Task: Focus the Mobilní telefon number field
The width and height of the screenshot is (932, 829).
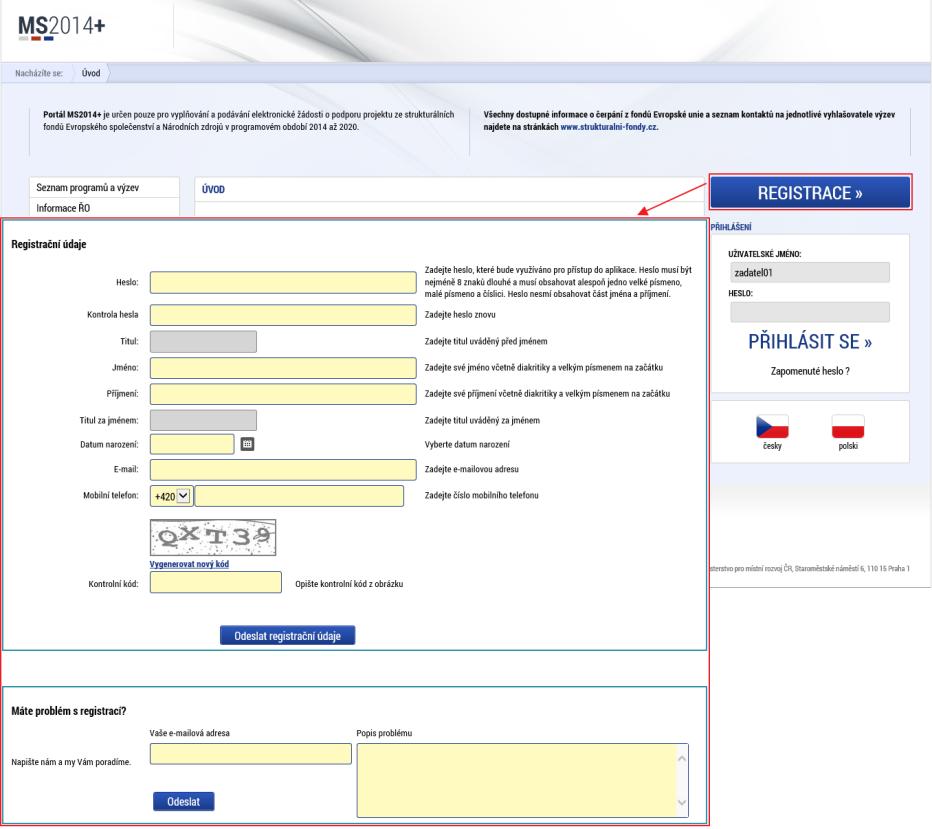Action: coord(300,496)
